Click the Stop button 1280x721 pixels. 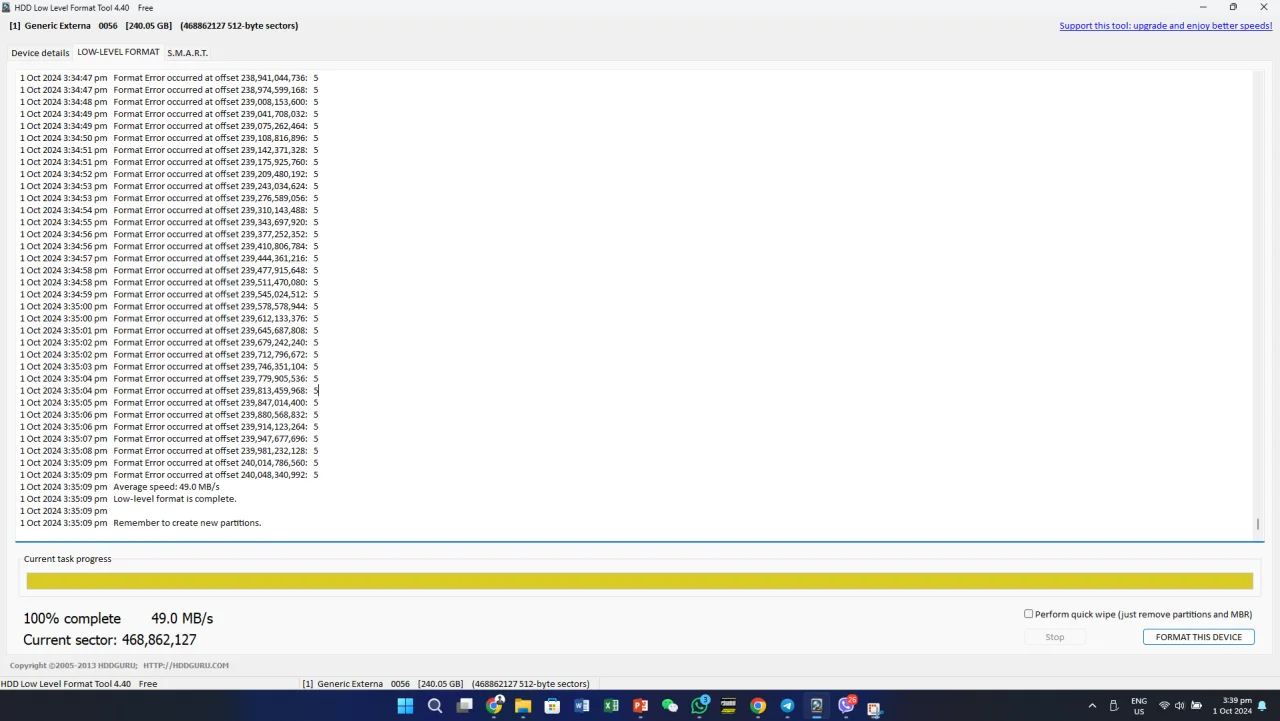click(x=1055, y=637)
